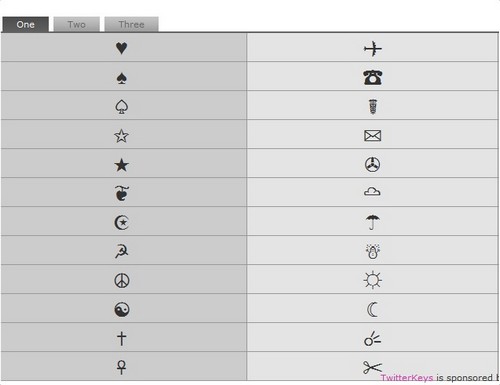Click the peace sign symbol

[x=122, y=281]
